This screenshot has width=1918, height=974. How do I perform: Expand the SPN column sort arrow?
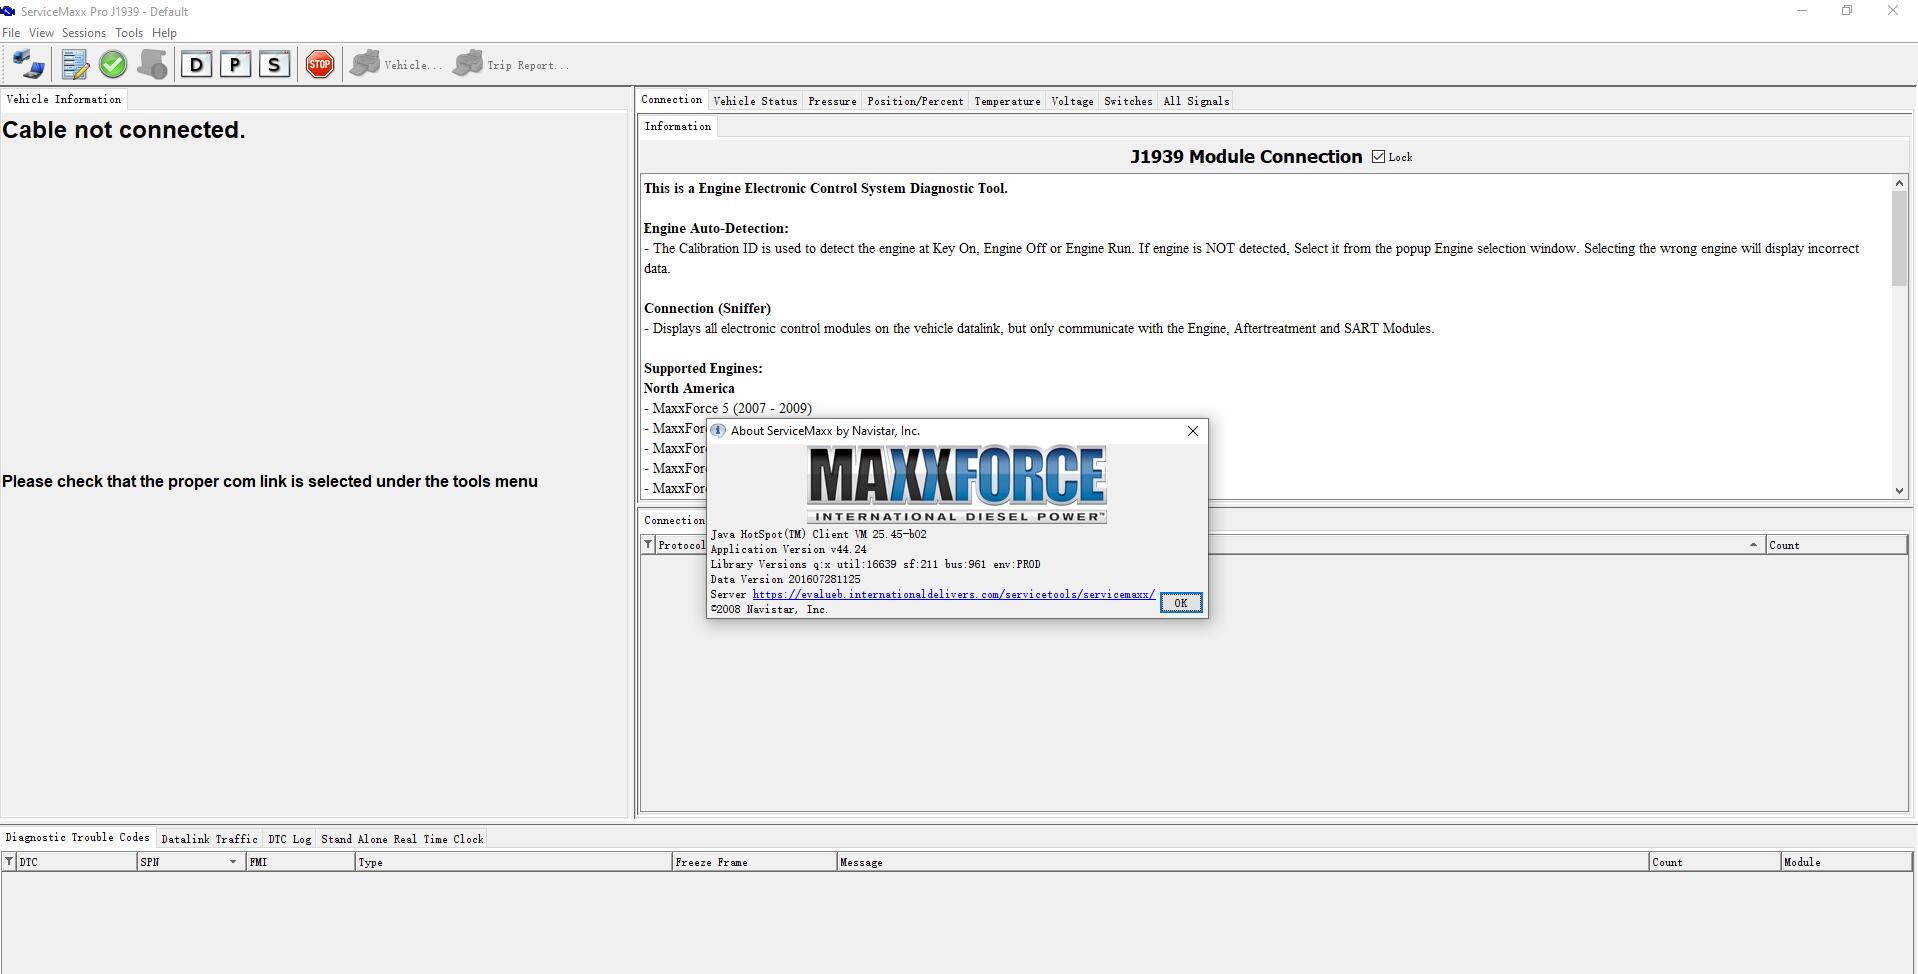click(233, 862)
